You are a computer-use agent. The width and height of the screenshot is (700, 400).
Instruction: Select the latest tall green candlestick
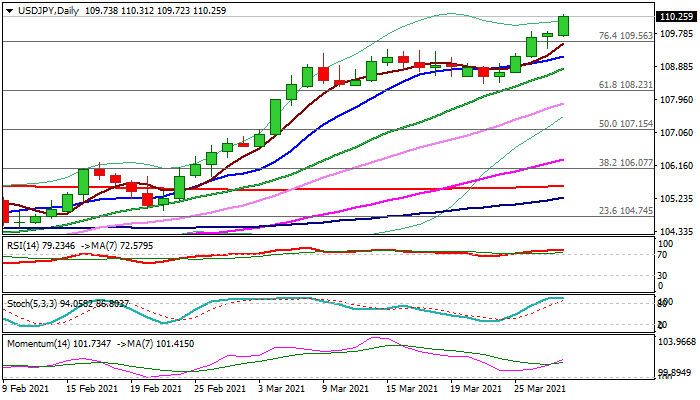(x=563, y=26)
